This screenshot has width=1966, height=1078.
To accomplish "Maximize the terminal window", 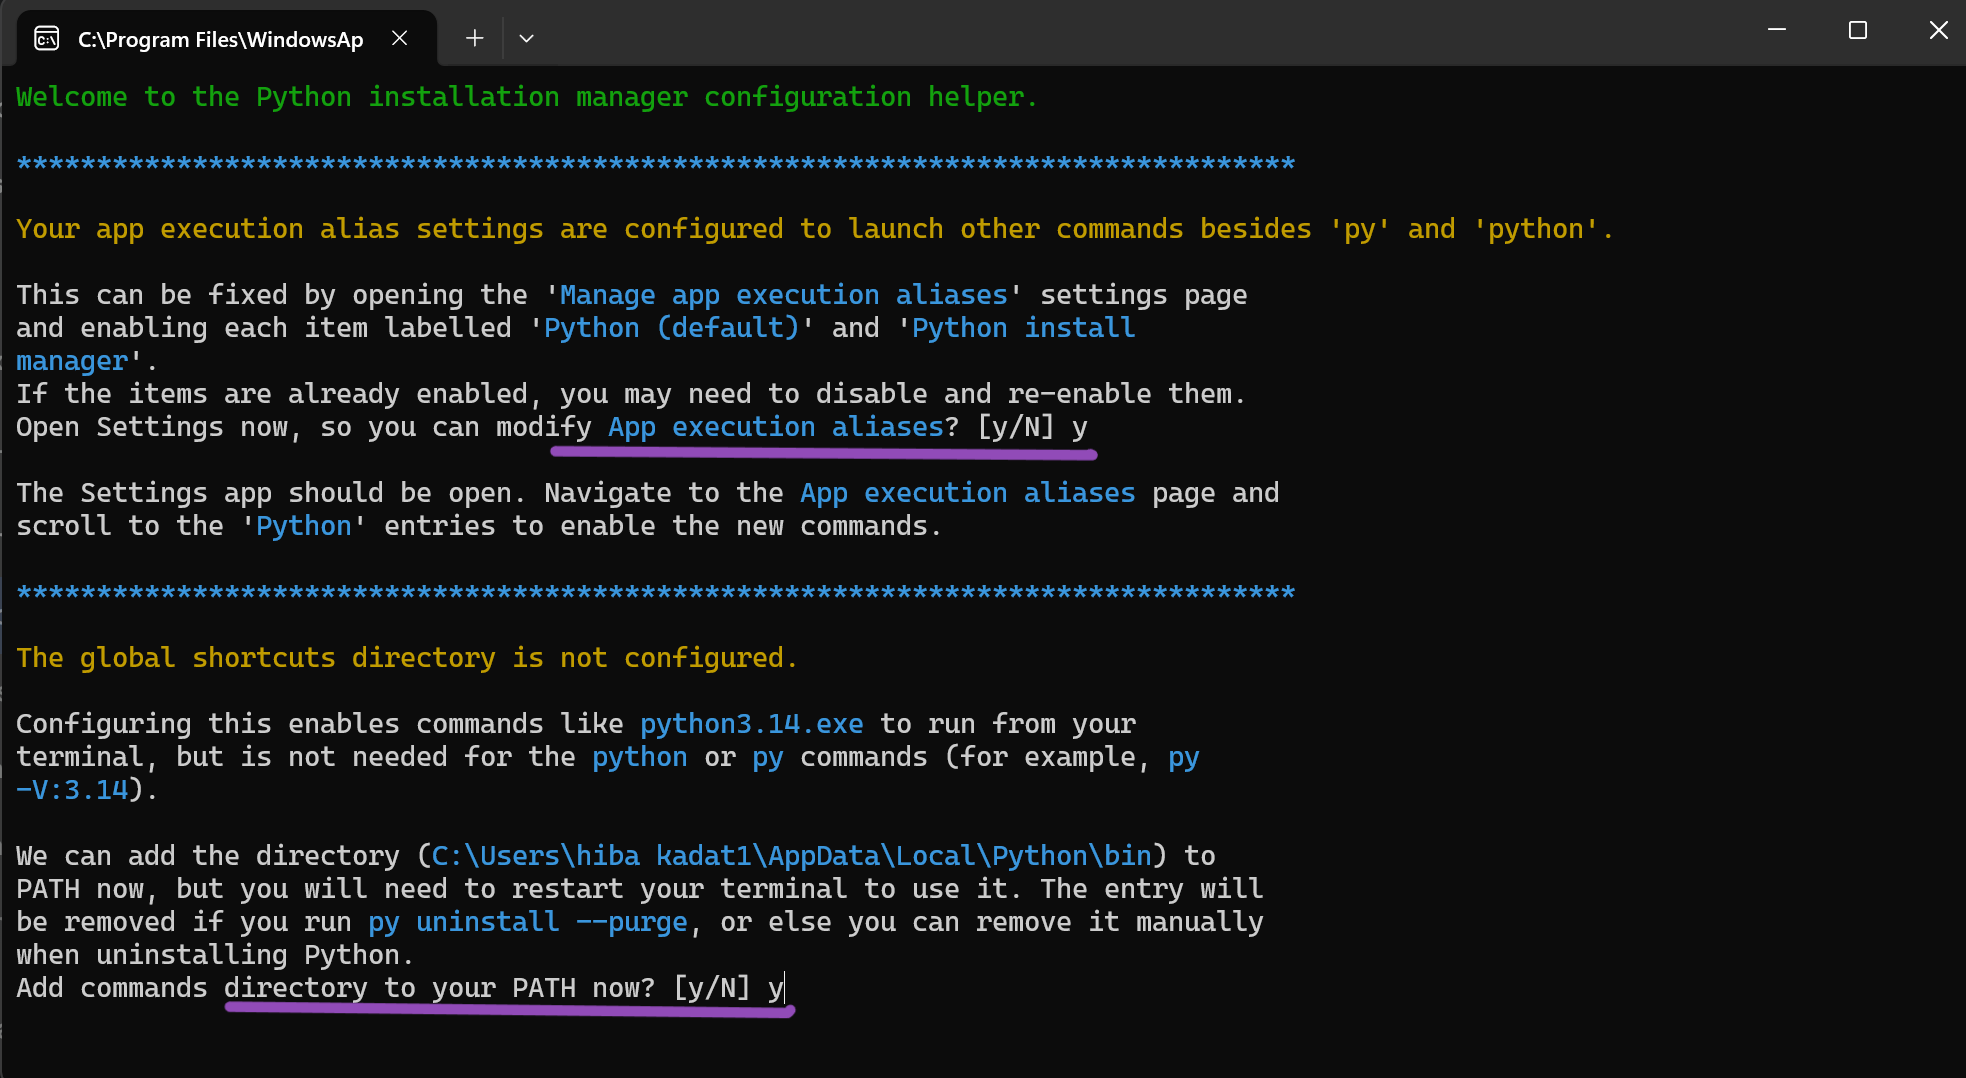I will (1858, 30).
